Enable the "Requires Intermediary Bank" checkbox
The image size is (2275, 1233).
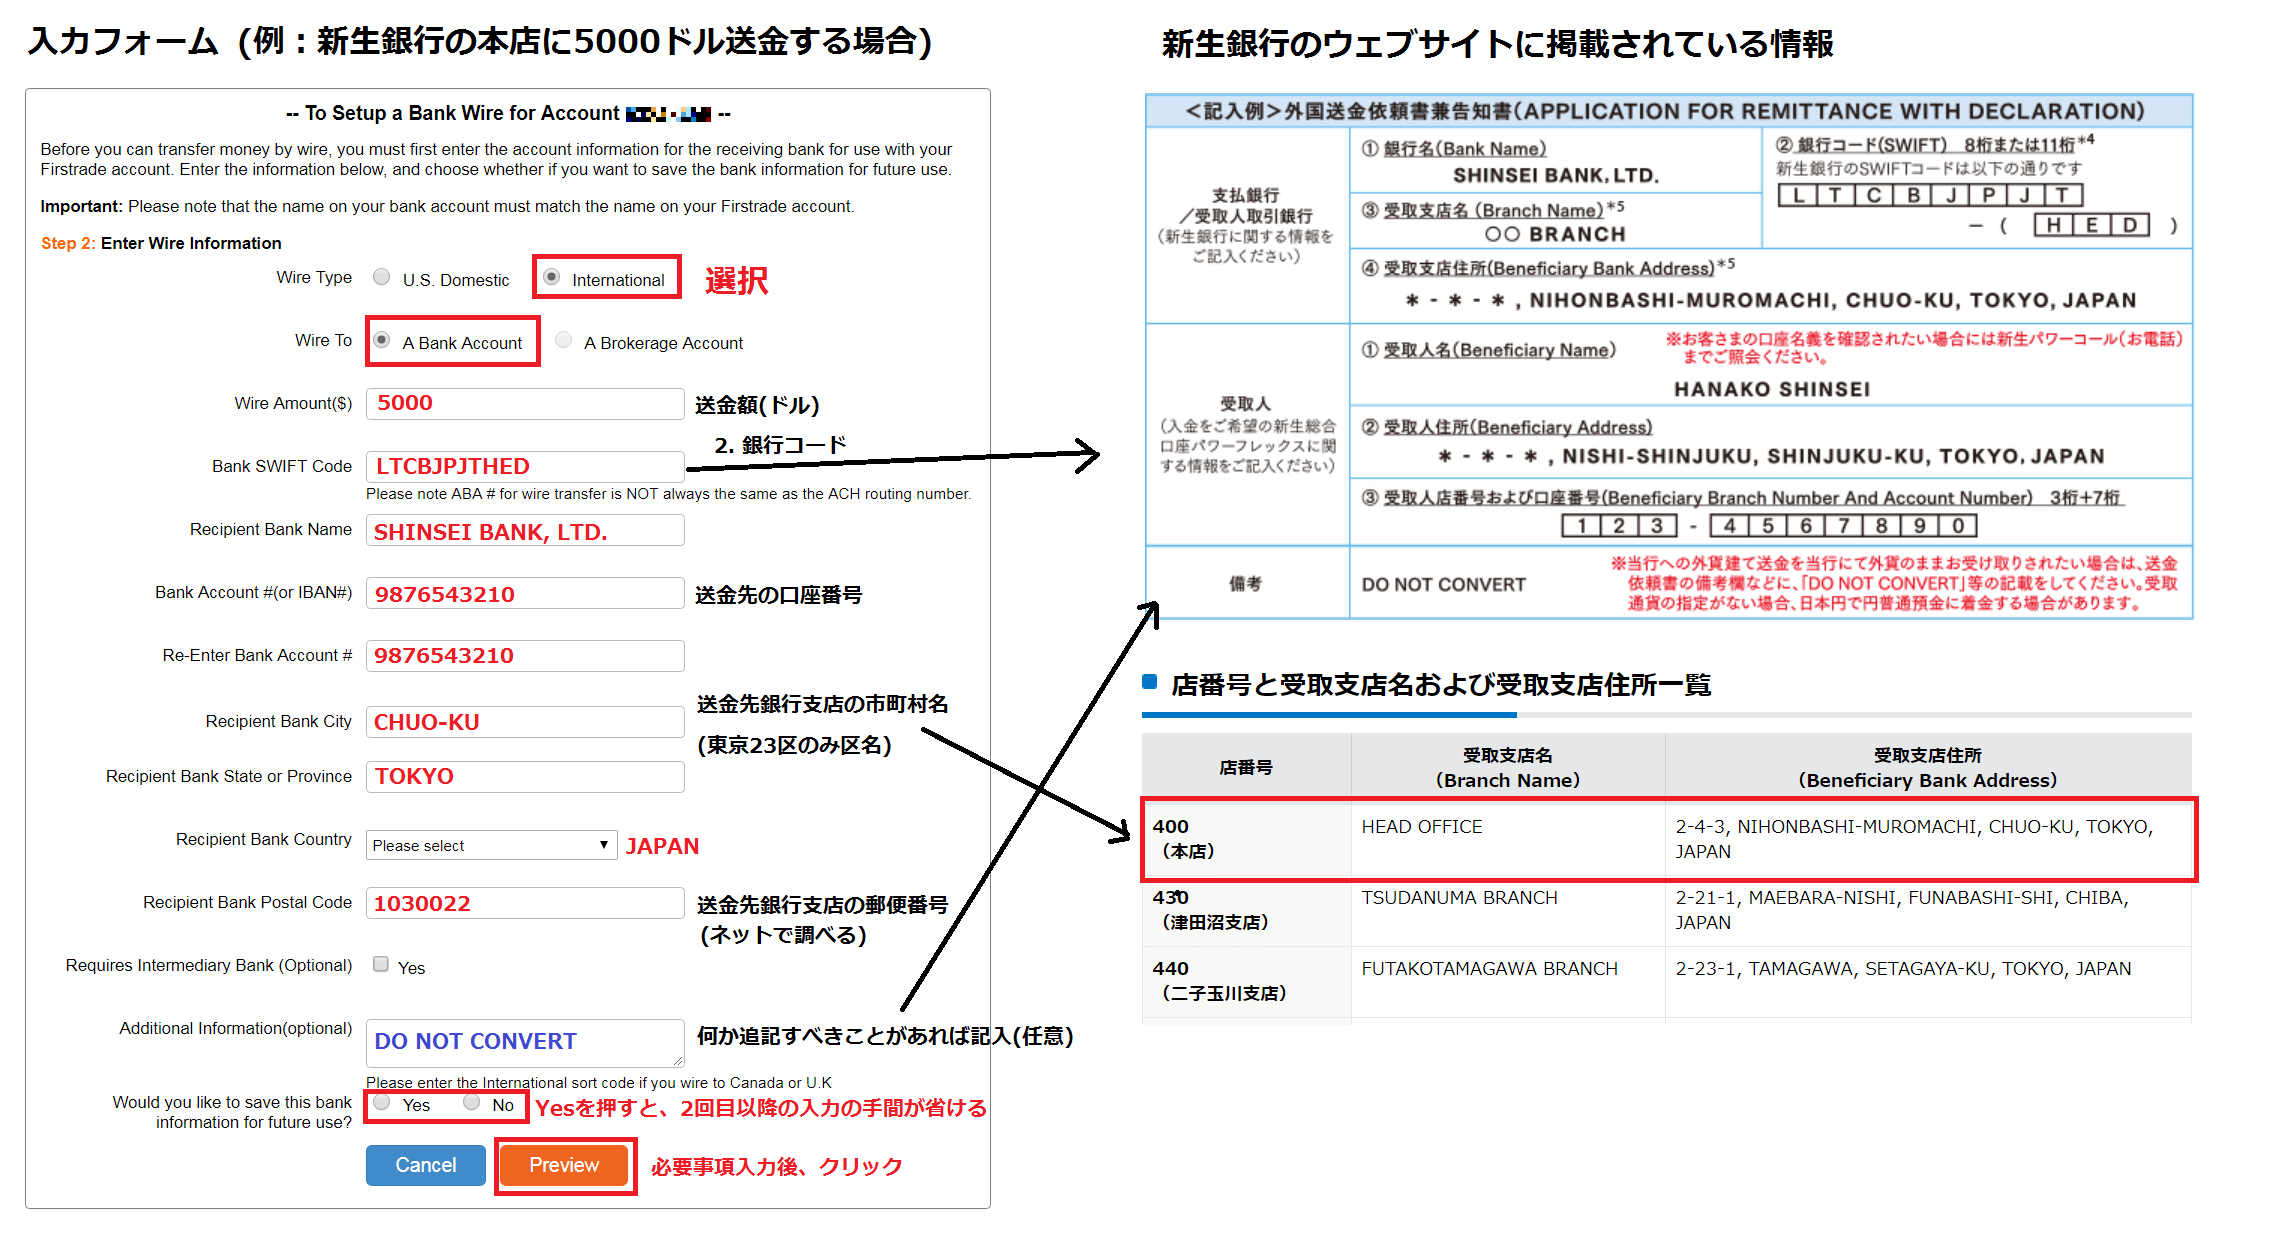tap(381, 963)
